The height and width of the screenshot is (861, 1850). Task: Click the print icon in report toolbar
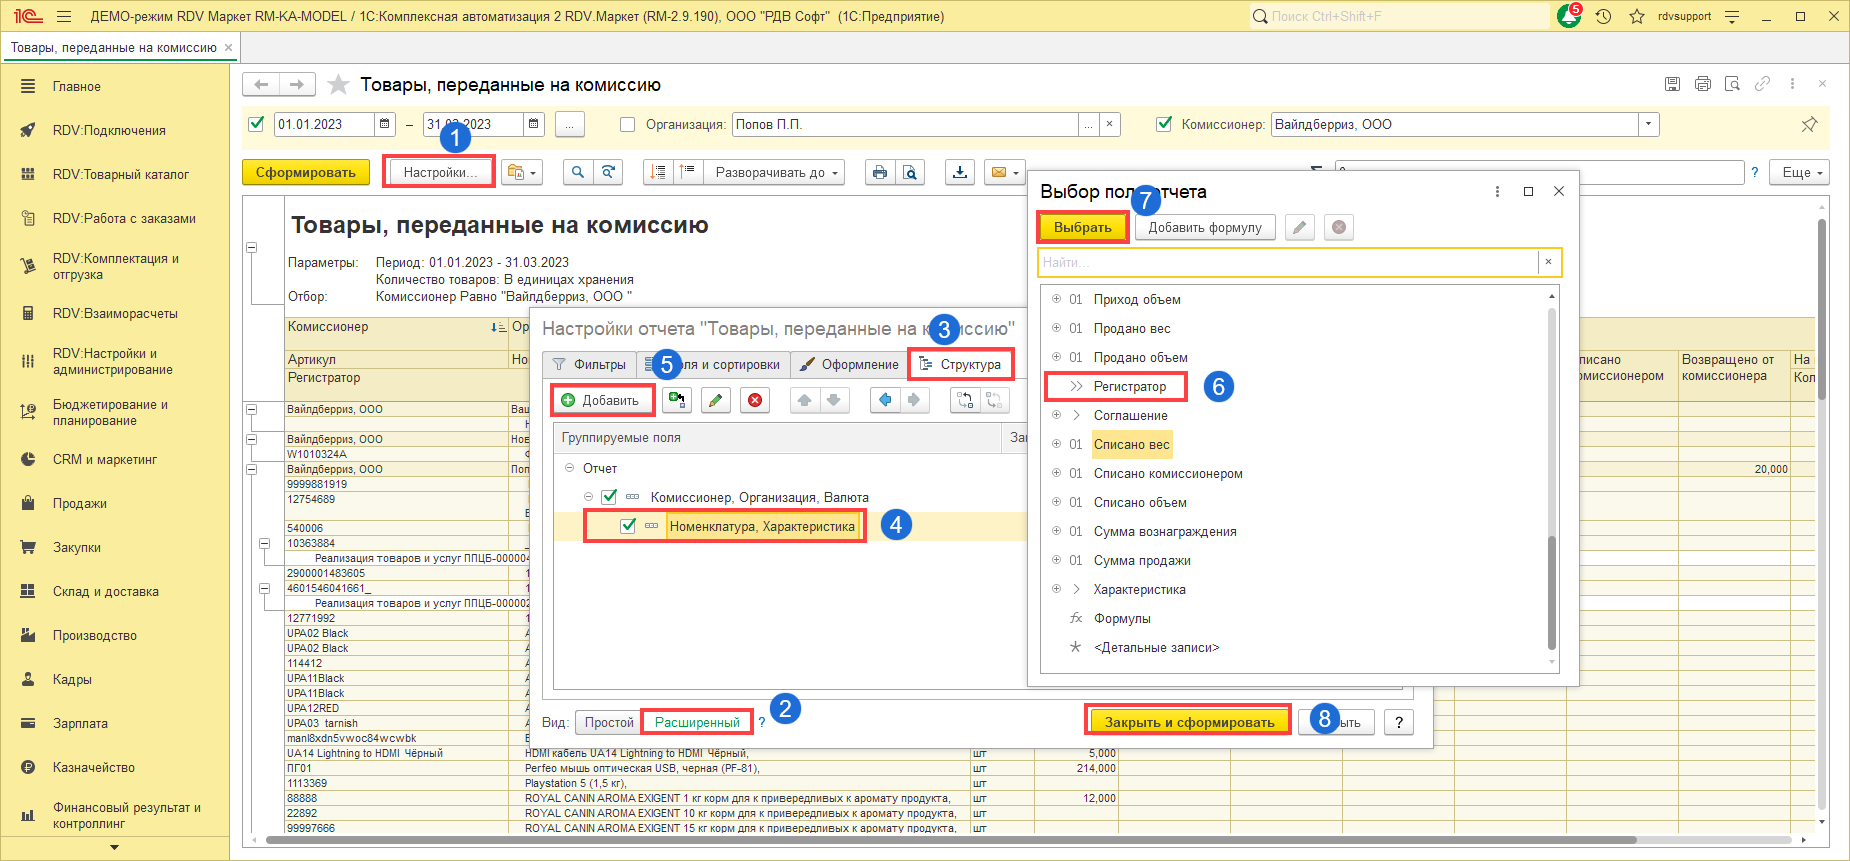(879, 172)
